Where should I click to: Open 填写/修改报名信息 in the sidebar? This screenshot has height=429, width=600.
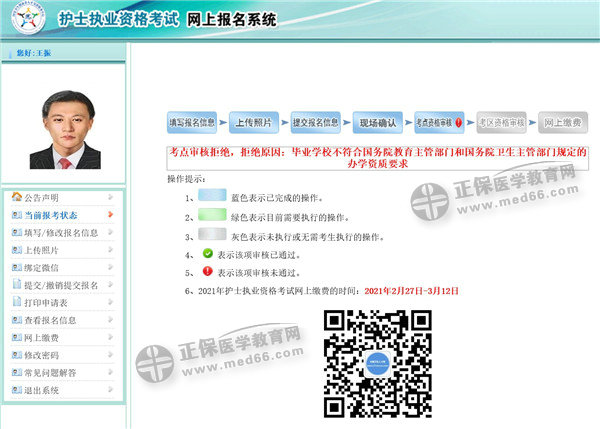coord(60,232)
